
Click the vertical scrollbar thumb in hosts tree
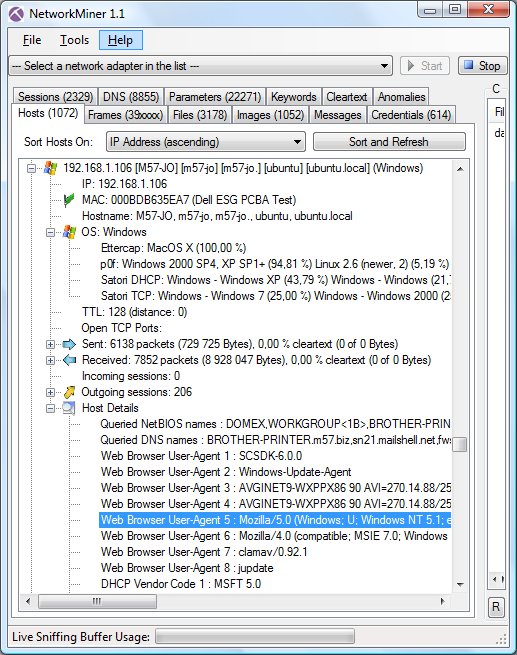click(x=460, y=444)
